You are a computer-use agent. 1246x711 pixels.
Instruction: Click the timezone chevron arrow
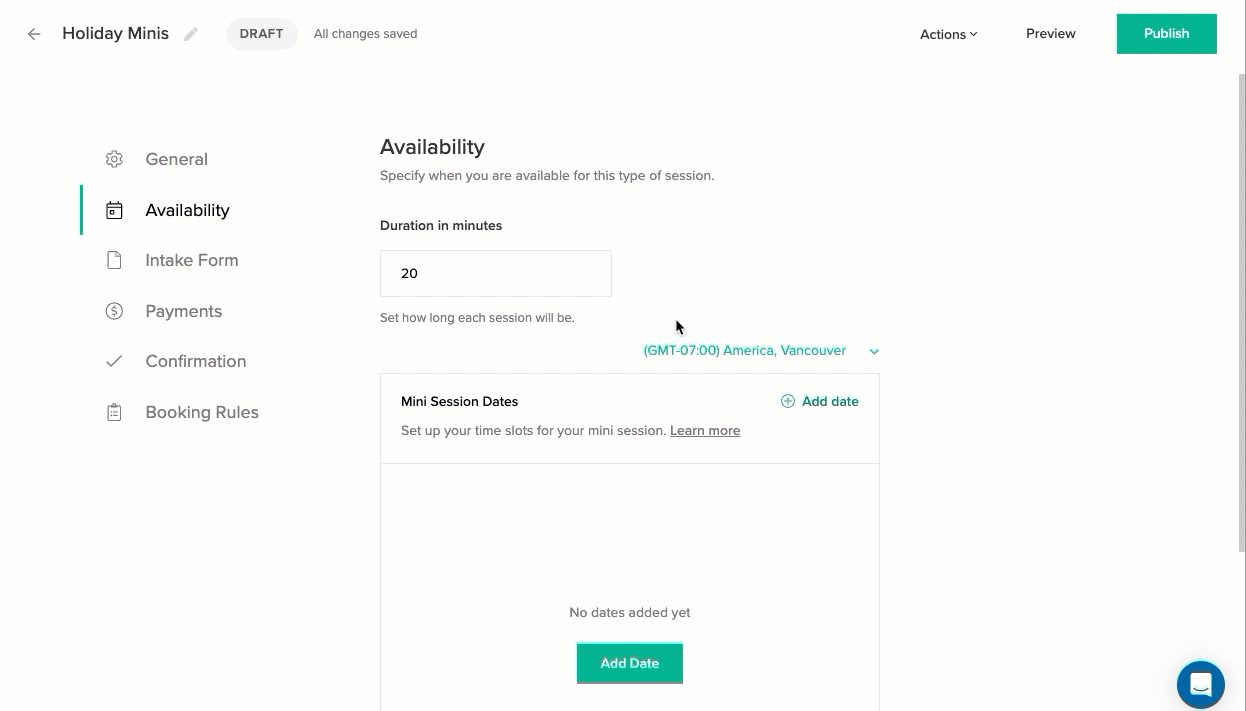(x=874, y=351)
